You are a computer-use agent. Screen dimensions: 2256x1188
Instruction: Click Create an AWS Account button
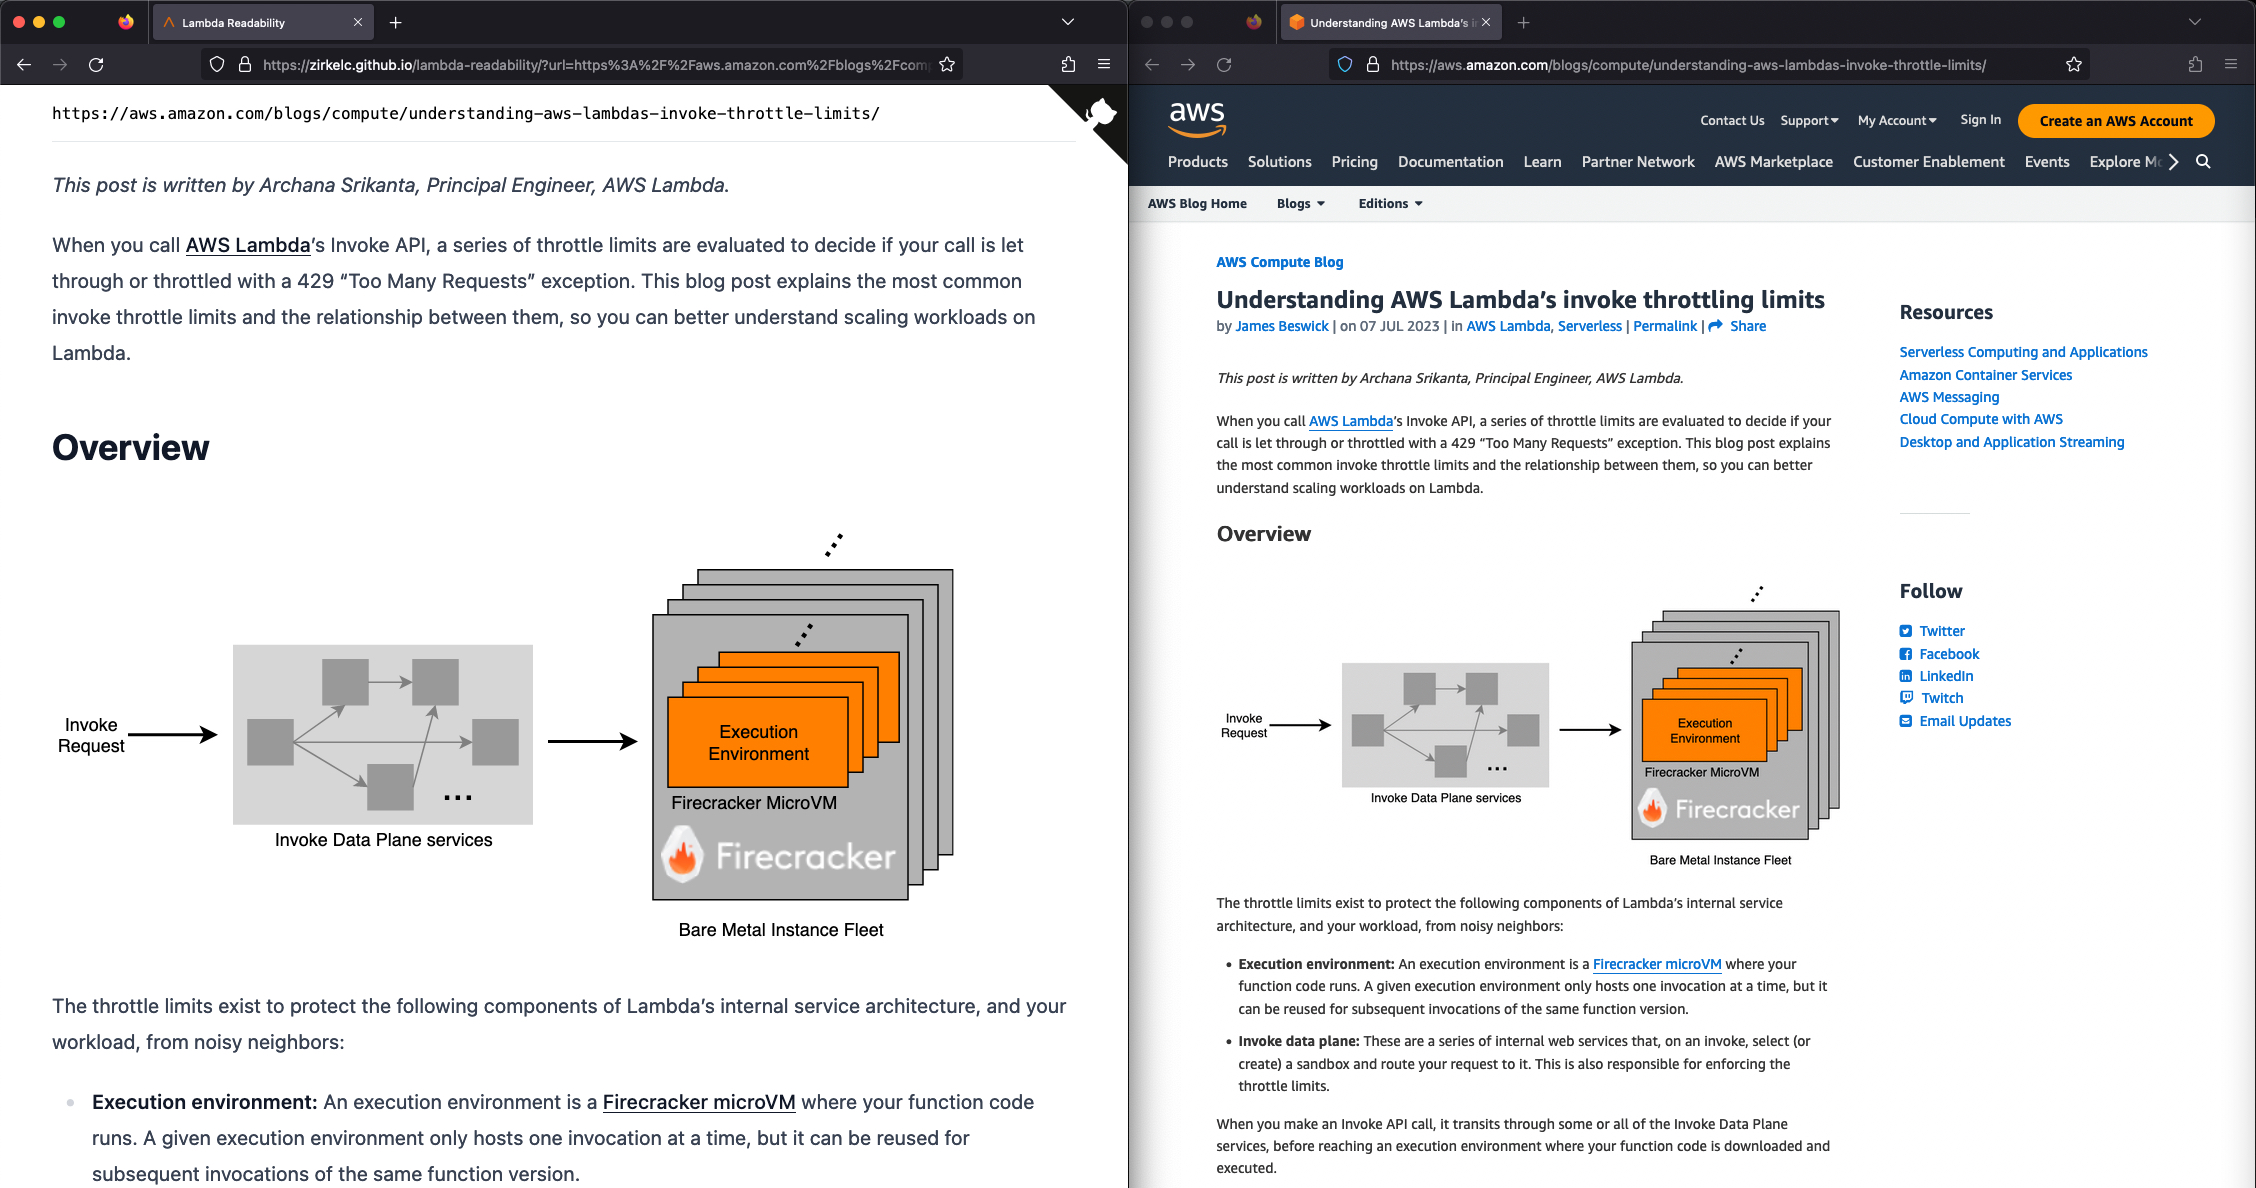tap(2115, 121)
